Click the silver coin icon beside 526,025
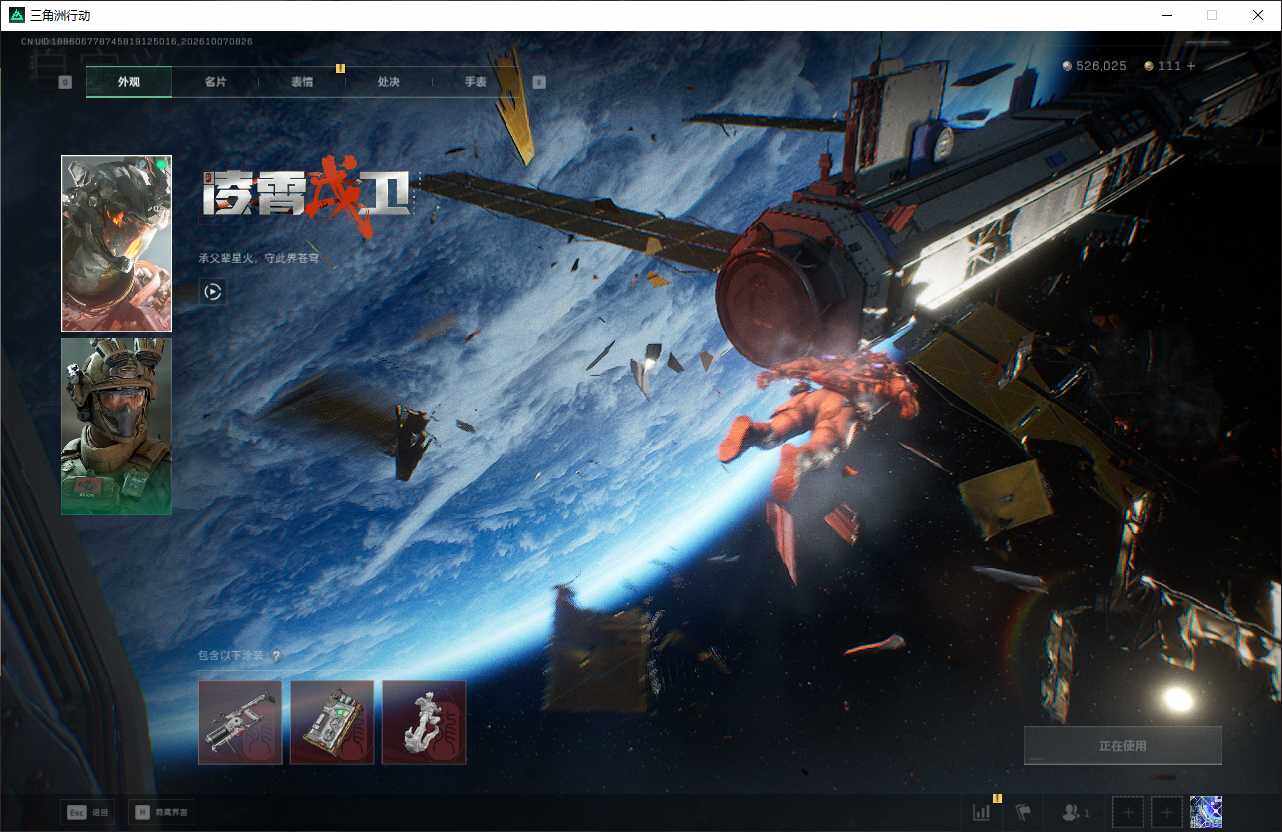1282x832 pixels. pyautogui.click(x=1067, y=66)
